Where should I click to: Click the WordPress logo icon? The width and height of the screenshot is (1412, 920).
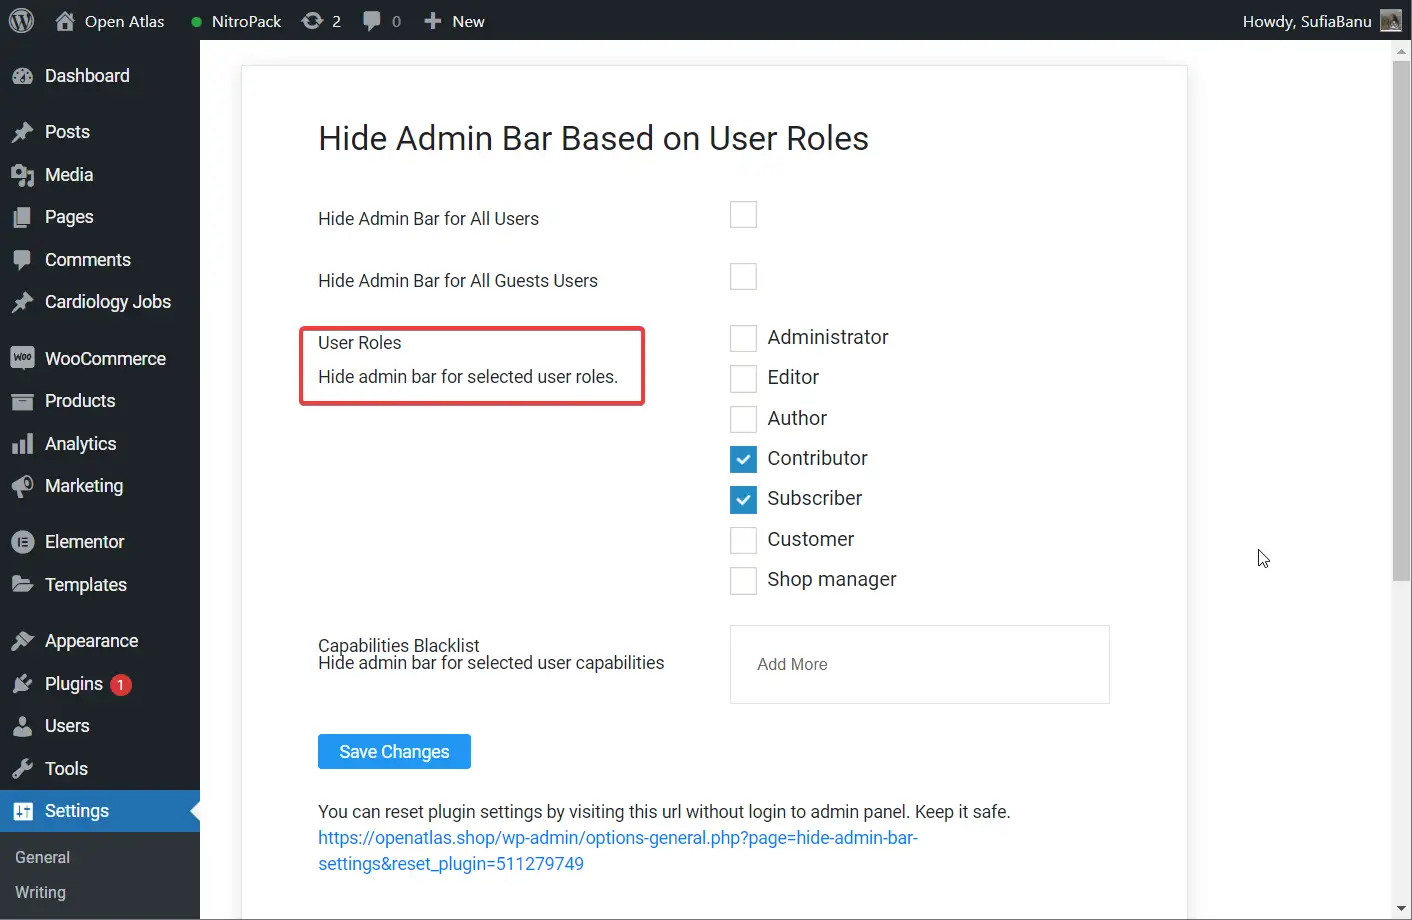pos(21,21)
